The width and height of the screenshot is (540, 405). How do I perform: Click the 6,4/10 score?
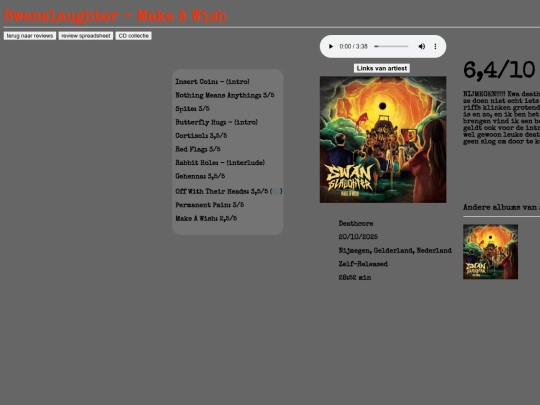point(499,70)
